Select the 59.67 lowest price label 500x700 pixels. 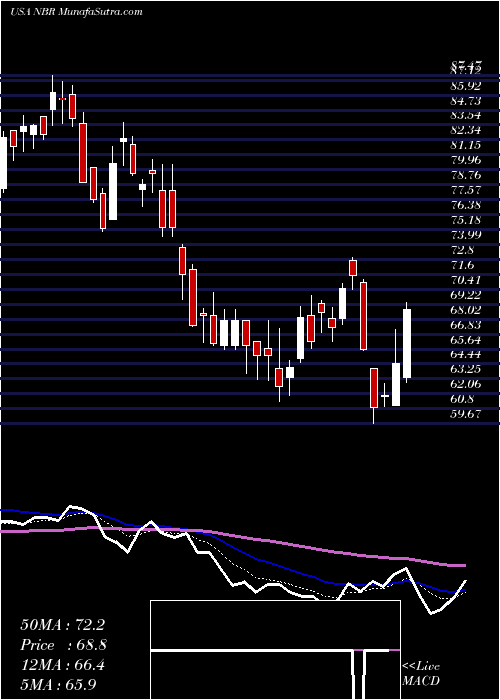click(x=466, y=414)
